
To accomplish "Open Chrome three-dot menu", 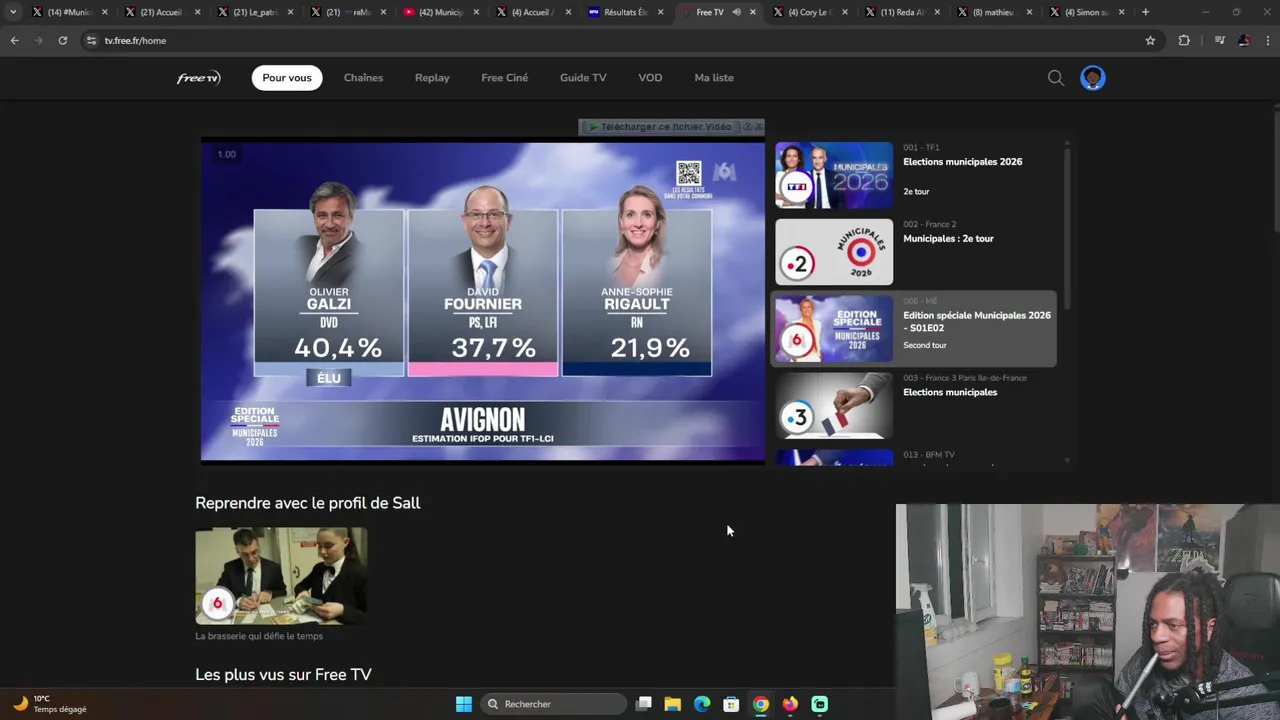I will pos(1268,40).
